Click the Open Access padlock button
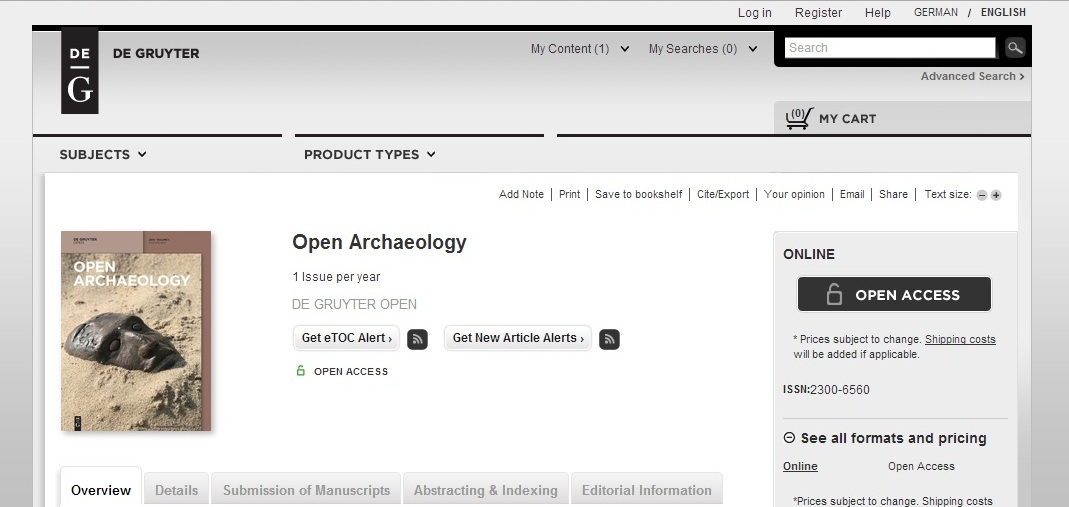The image size is (1069, 507). tap(894, 295)
